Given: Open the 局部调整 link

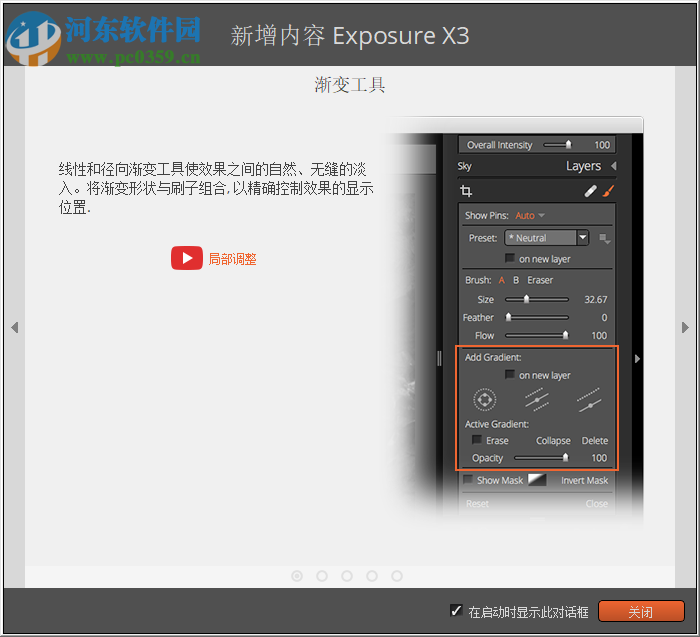Looking at the screenshot, I should coord(232,259).
